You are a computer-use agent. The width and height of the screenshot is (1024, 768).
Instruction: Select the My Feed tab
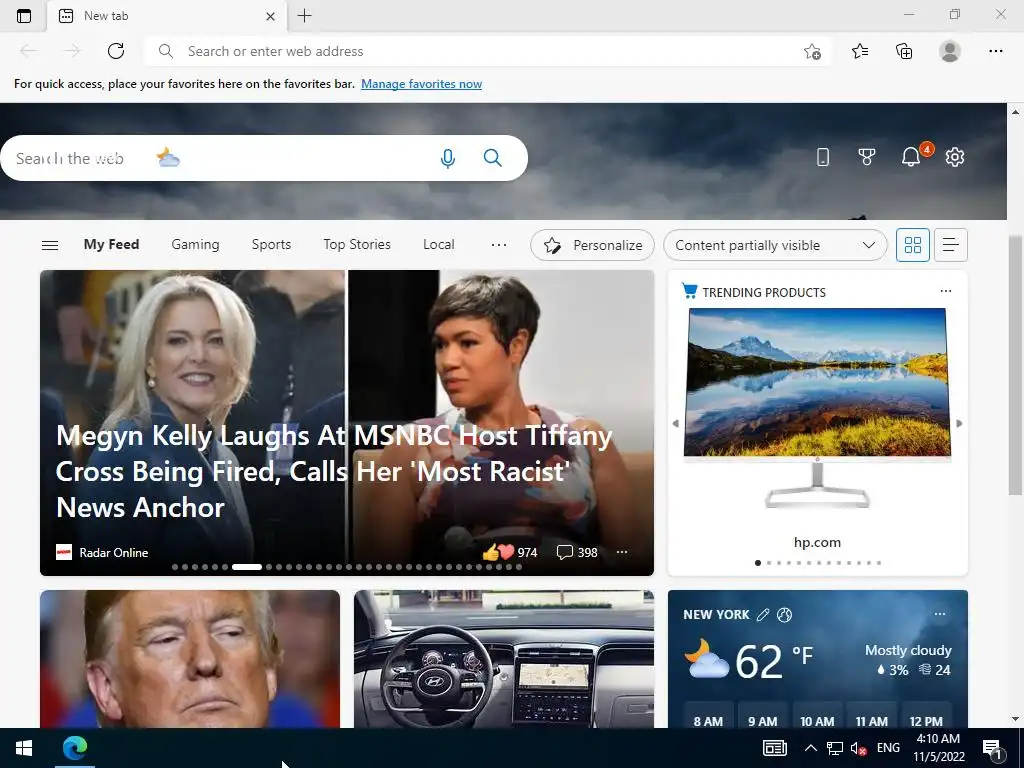click(111, 244)
